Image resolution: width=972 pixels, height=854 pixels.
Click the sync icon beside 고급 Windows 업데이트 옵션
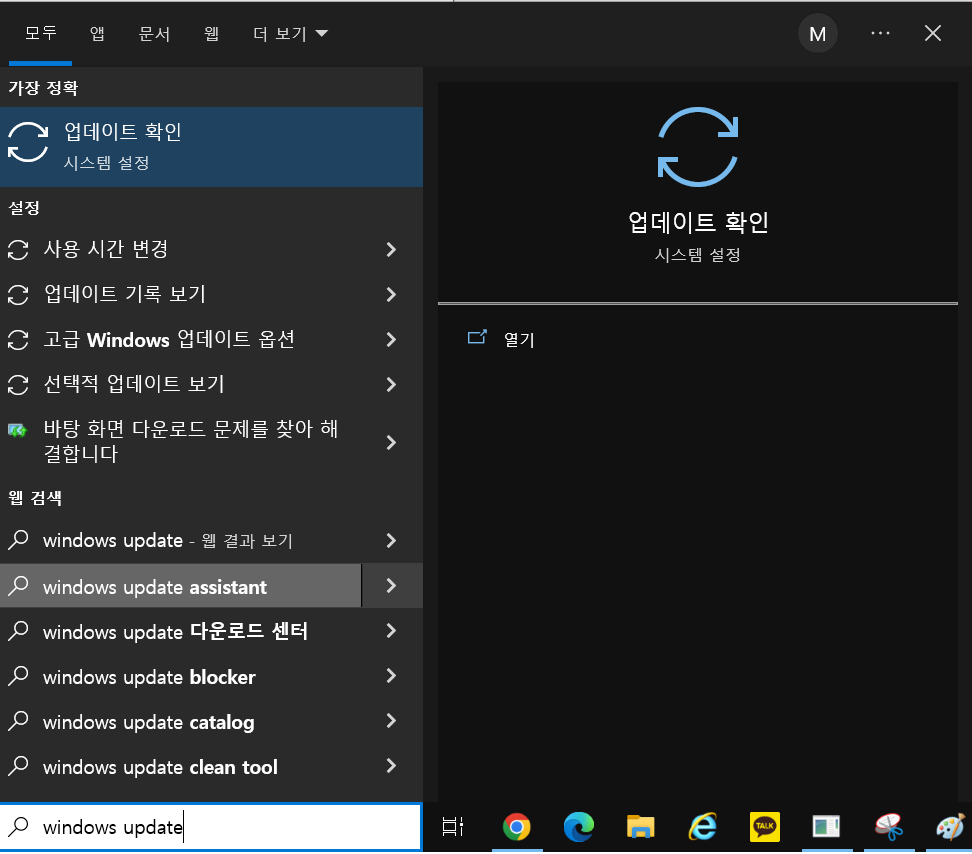click(18, 340)
